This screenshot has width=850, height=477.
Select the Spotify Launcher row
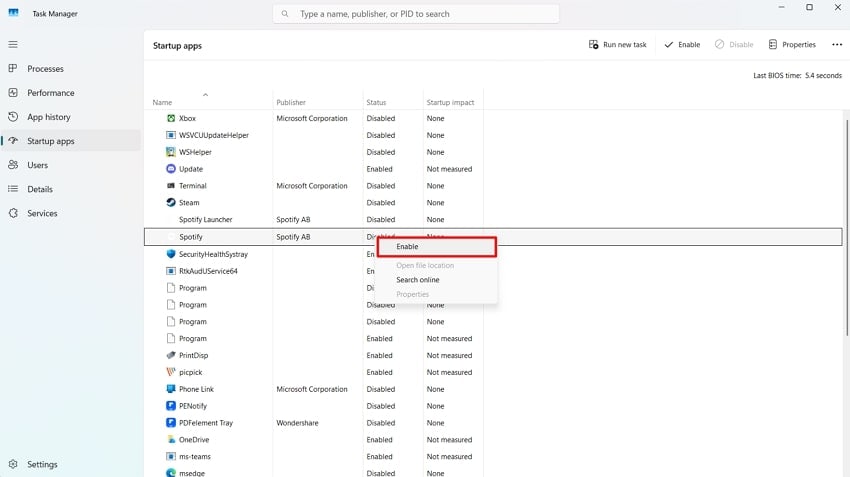(493, 220)
